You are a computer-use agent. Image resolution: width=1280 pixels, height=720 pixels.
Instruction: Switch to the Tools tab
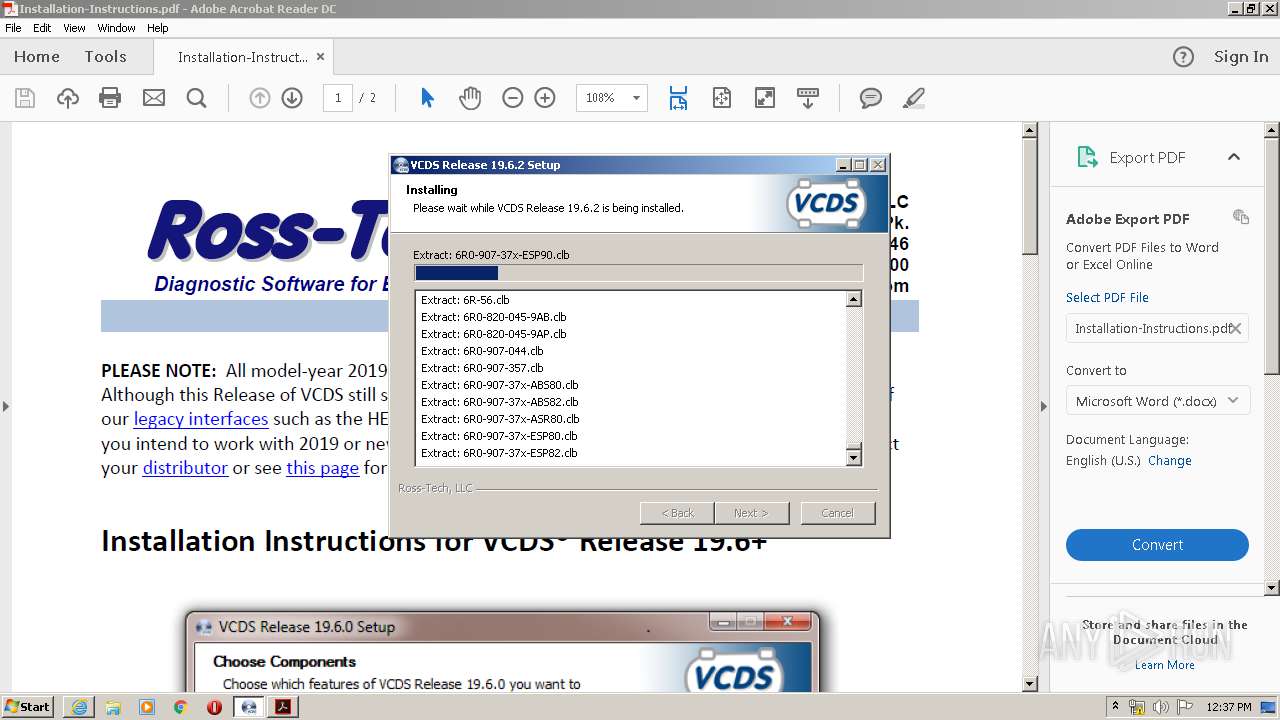(105, 57)
